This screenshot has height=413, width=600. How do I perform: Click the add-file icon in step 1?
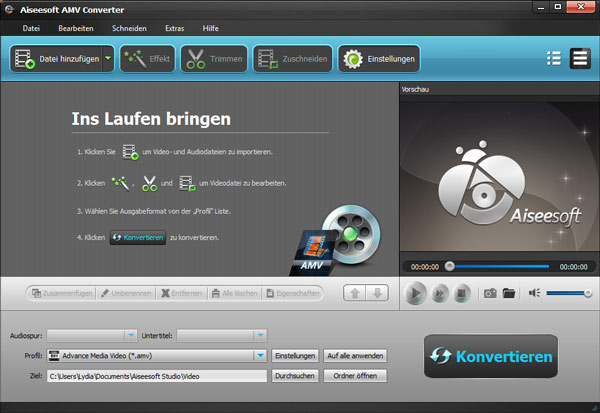coord(130,152)
